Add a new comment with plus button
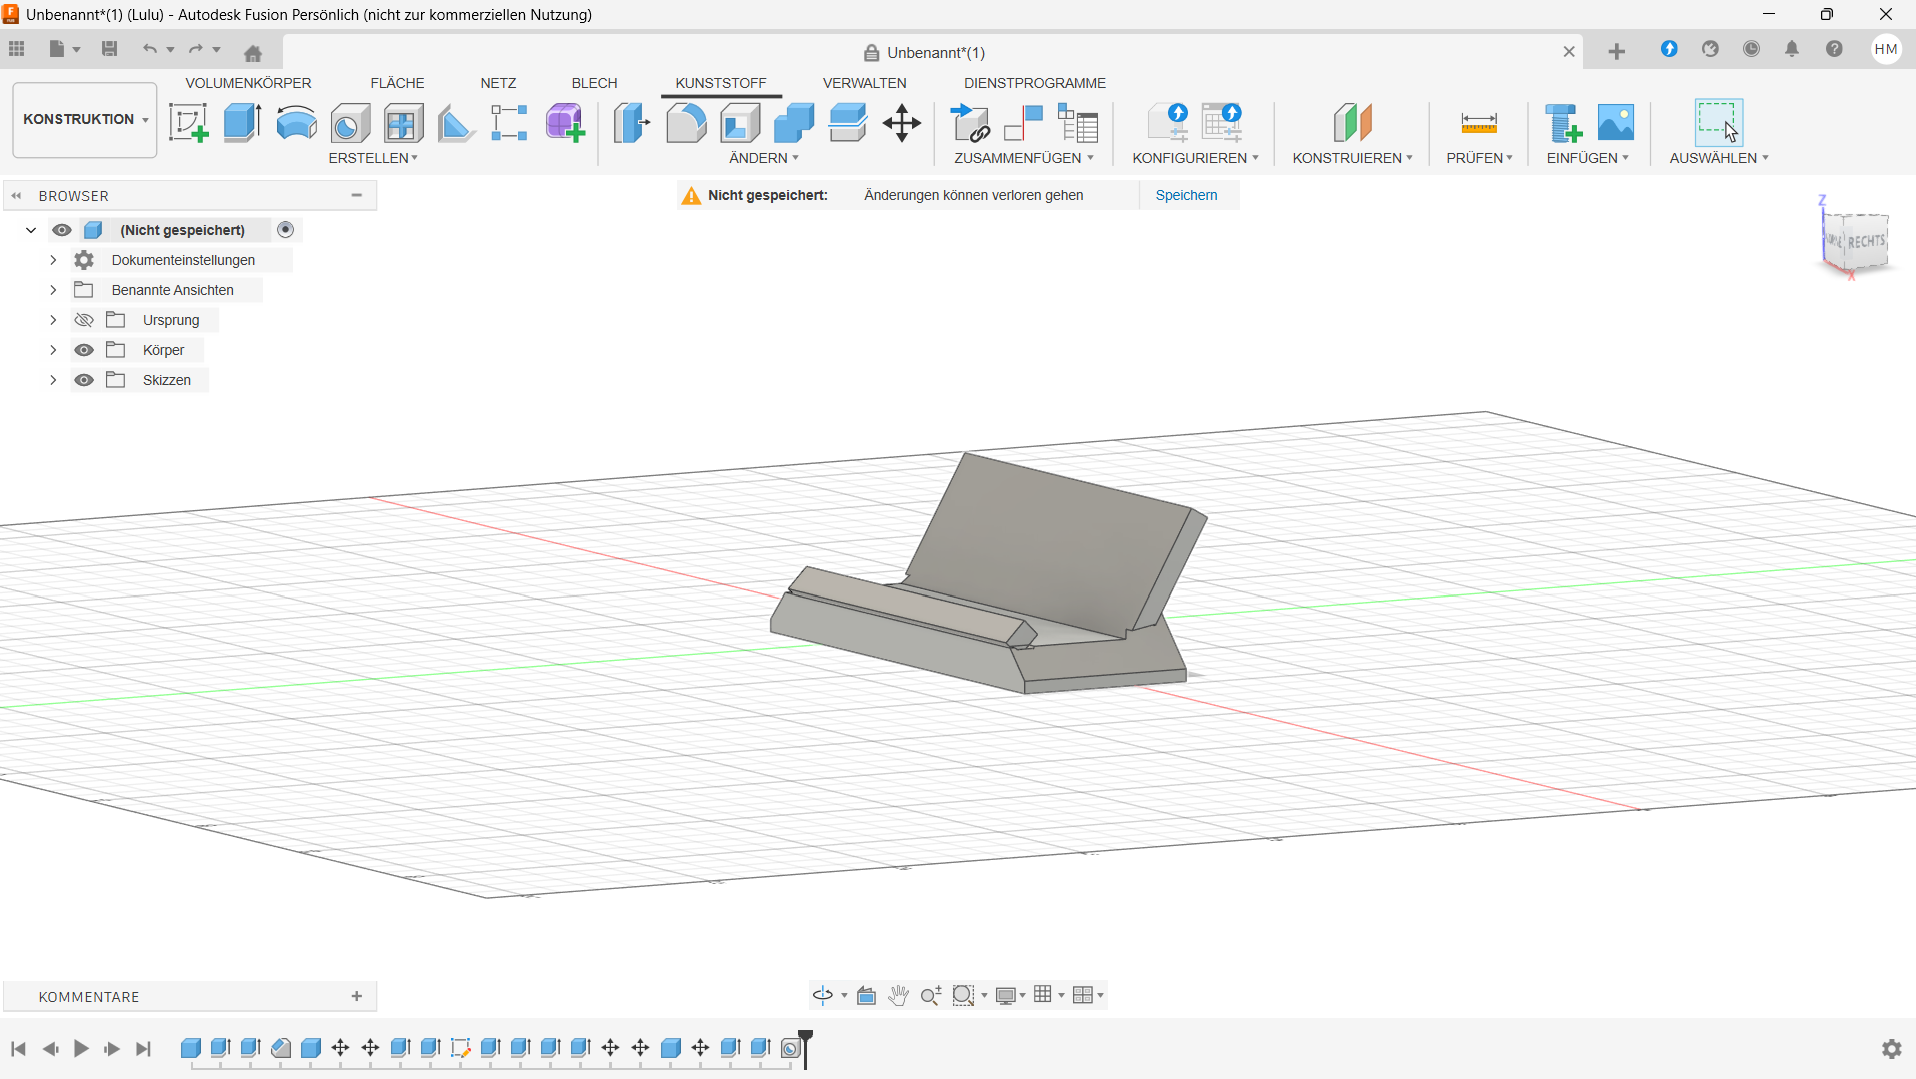The image size is (1916, 1079). (357, 996)
